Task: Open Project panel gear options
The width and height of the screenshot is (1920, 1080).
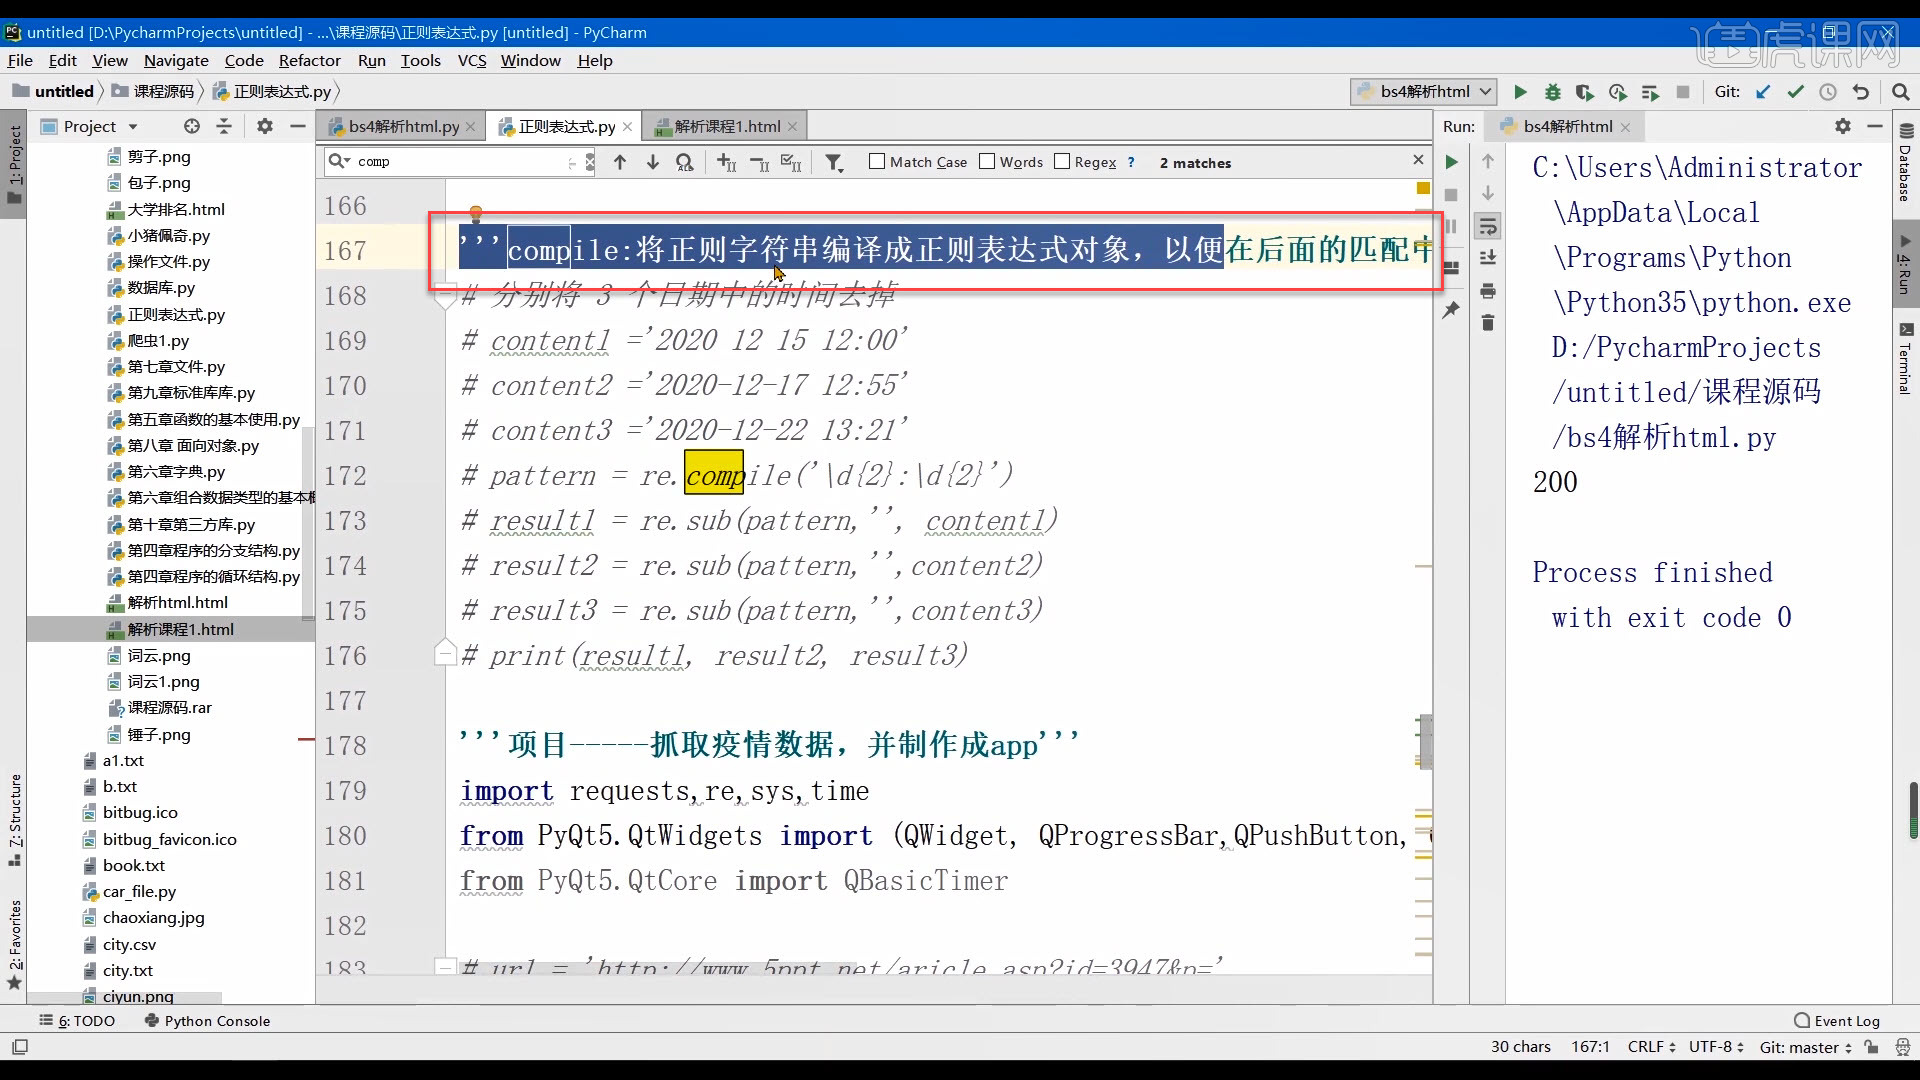Action: 264,126
